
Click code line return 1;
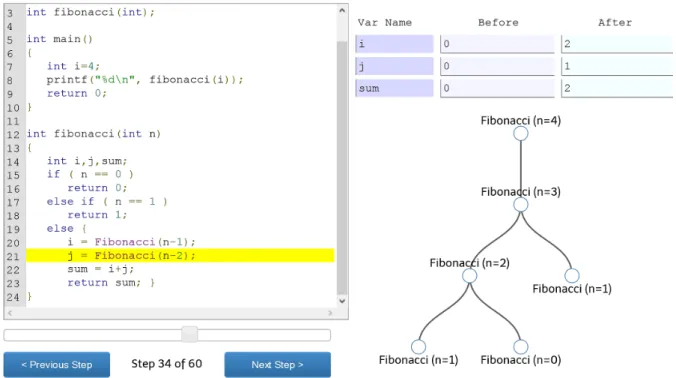coord(97,215)
